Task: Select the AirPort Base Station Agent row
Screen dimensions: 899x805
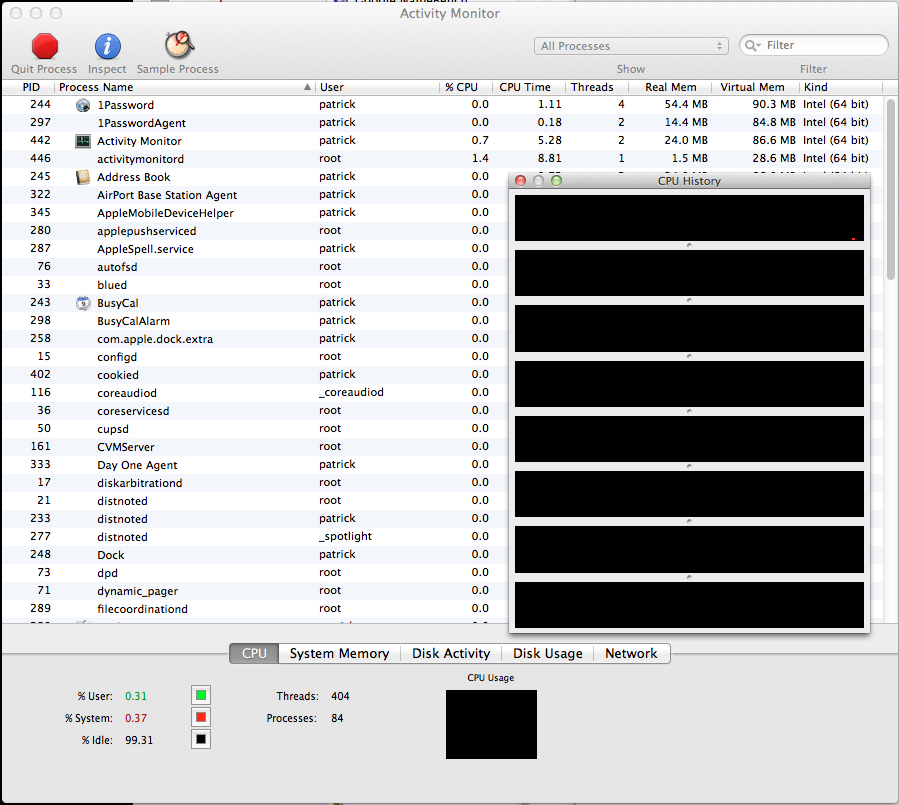Action: tap(255, 195)
